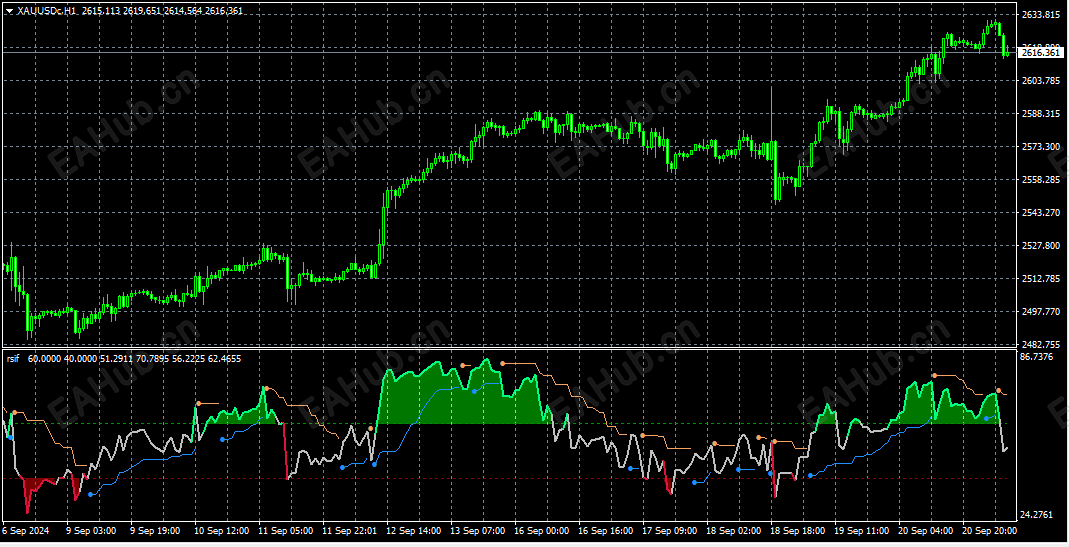Click the rsif value 56.2225
1069x547 pixels.
[188, 358]
